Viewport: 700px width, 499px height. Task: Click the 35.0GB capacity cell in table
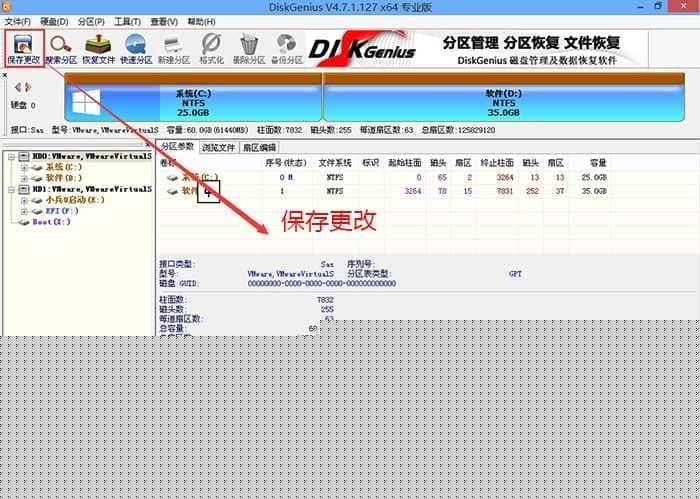(594, 191)
